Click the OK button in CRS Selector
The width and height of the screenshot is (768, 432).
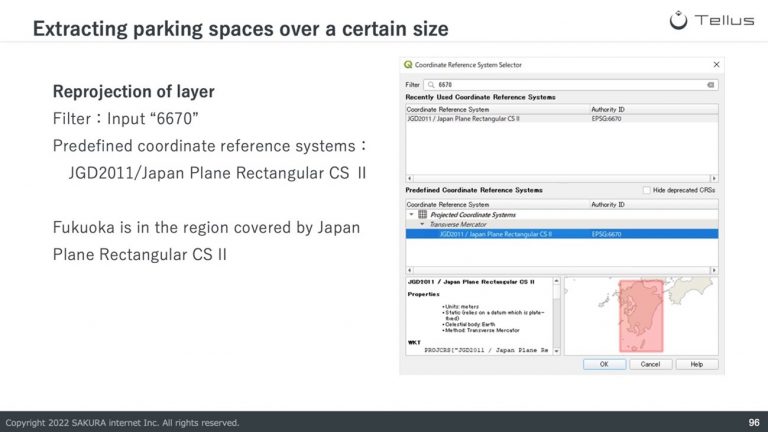(604, 364)
